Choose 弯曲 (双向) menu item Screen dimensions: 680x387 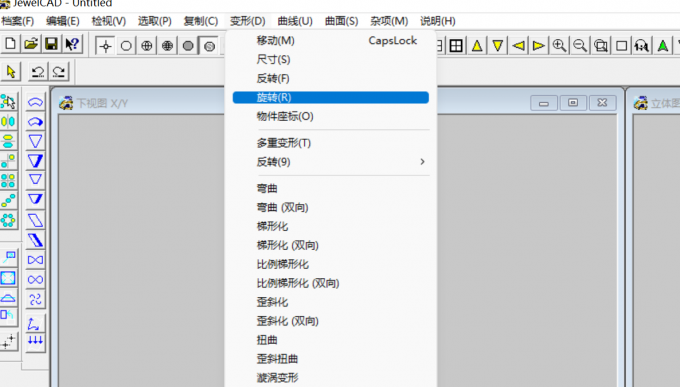[331, 207]
